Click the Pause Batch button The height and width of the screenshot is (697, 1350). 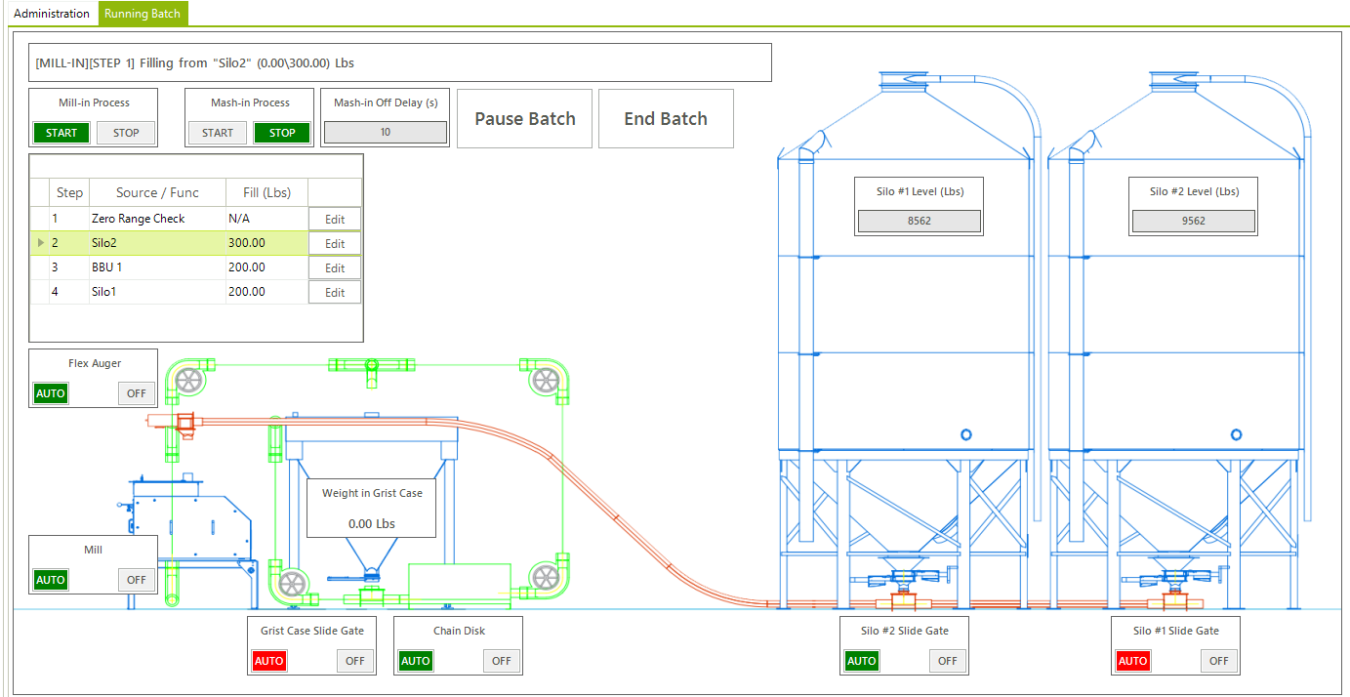[524, 118]
